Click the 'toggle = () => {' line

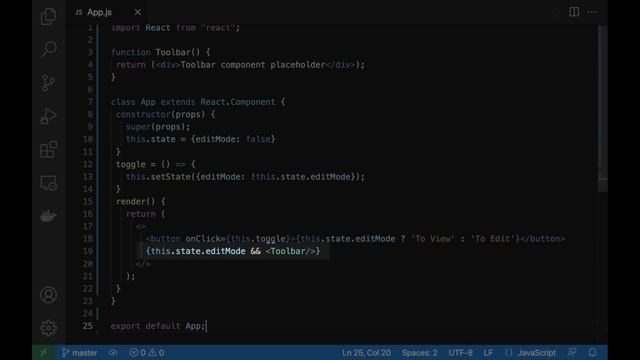[x=156, y=164]
